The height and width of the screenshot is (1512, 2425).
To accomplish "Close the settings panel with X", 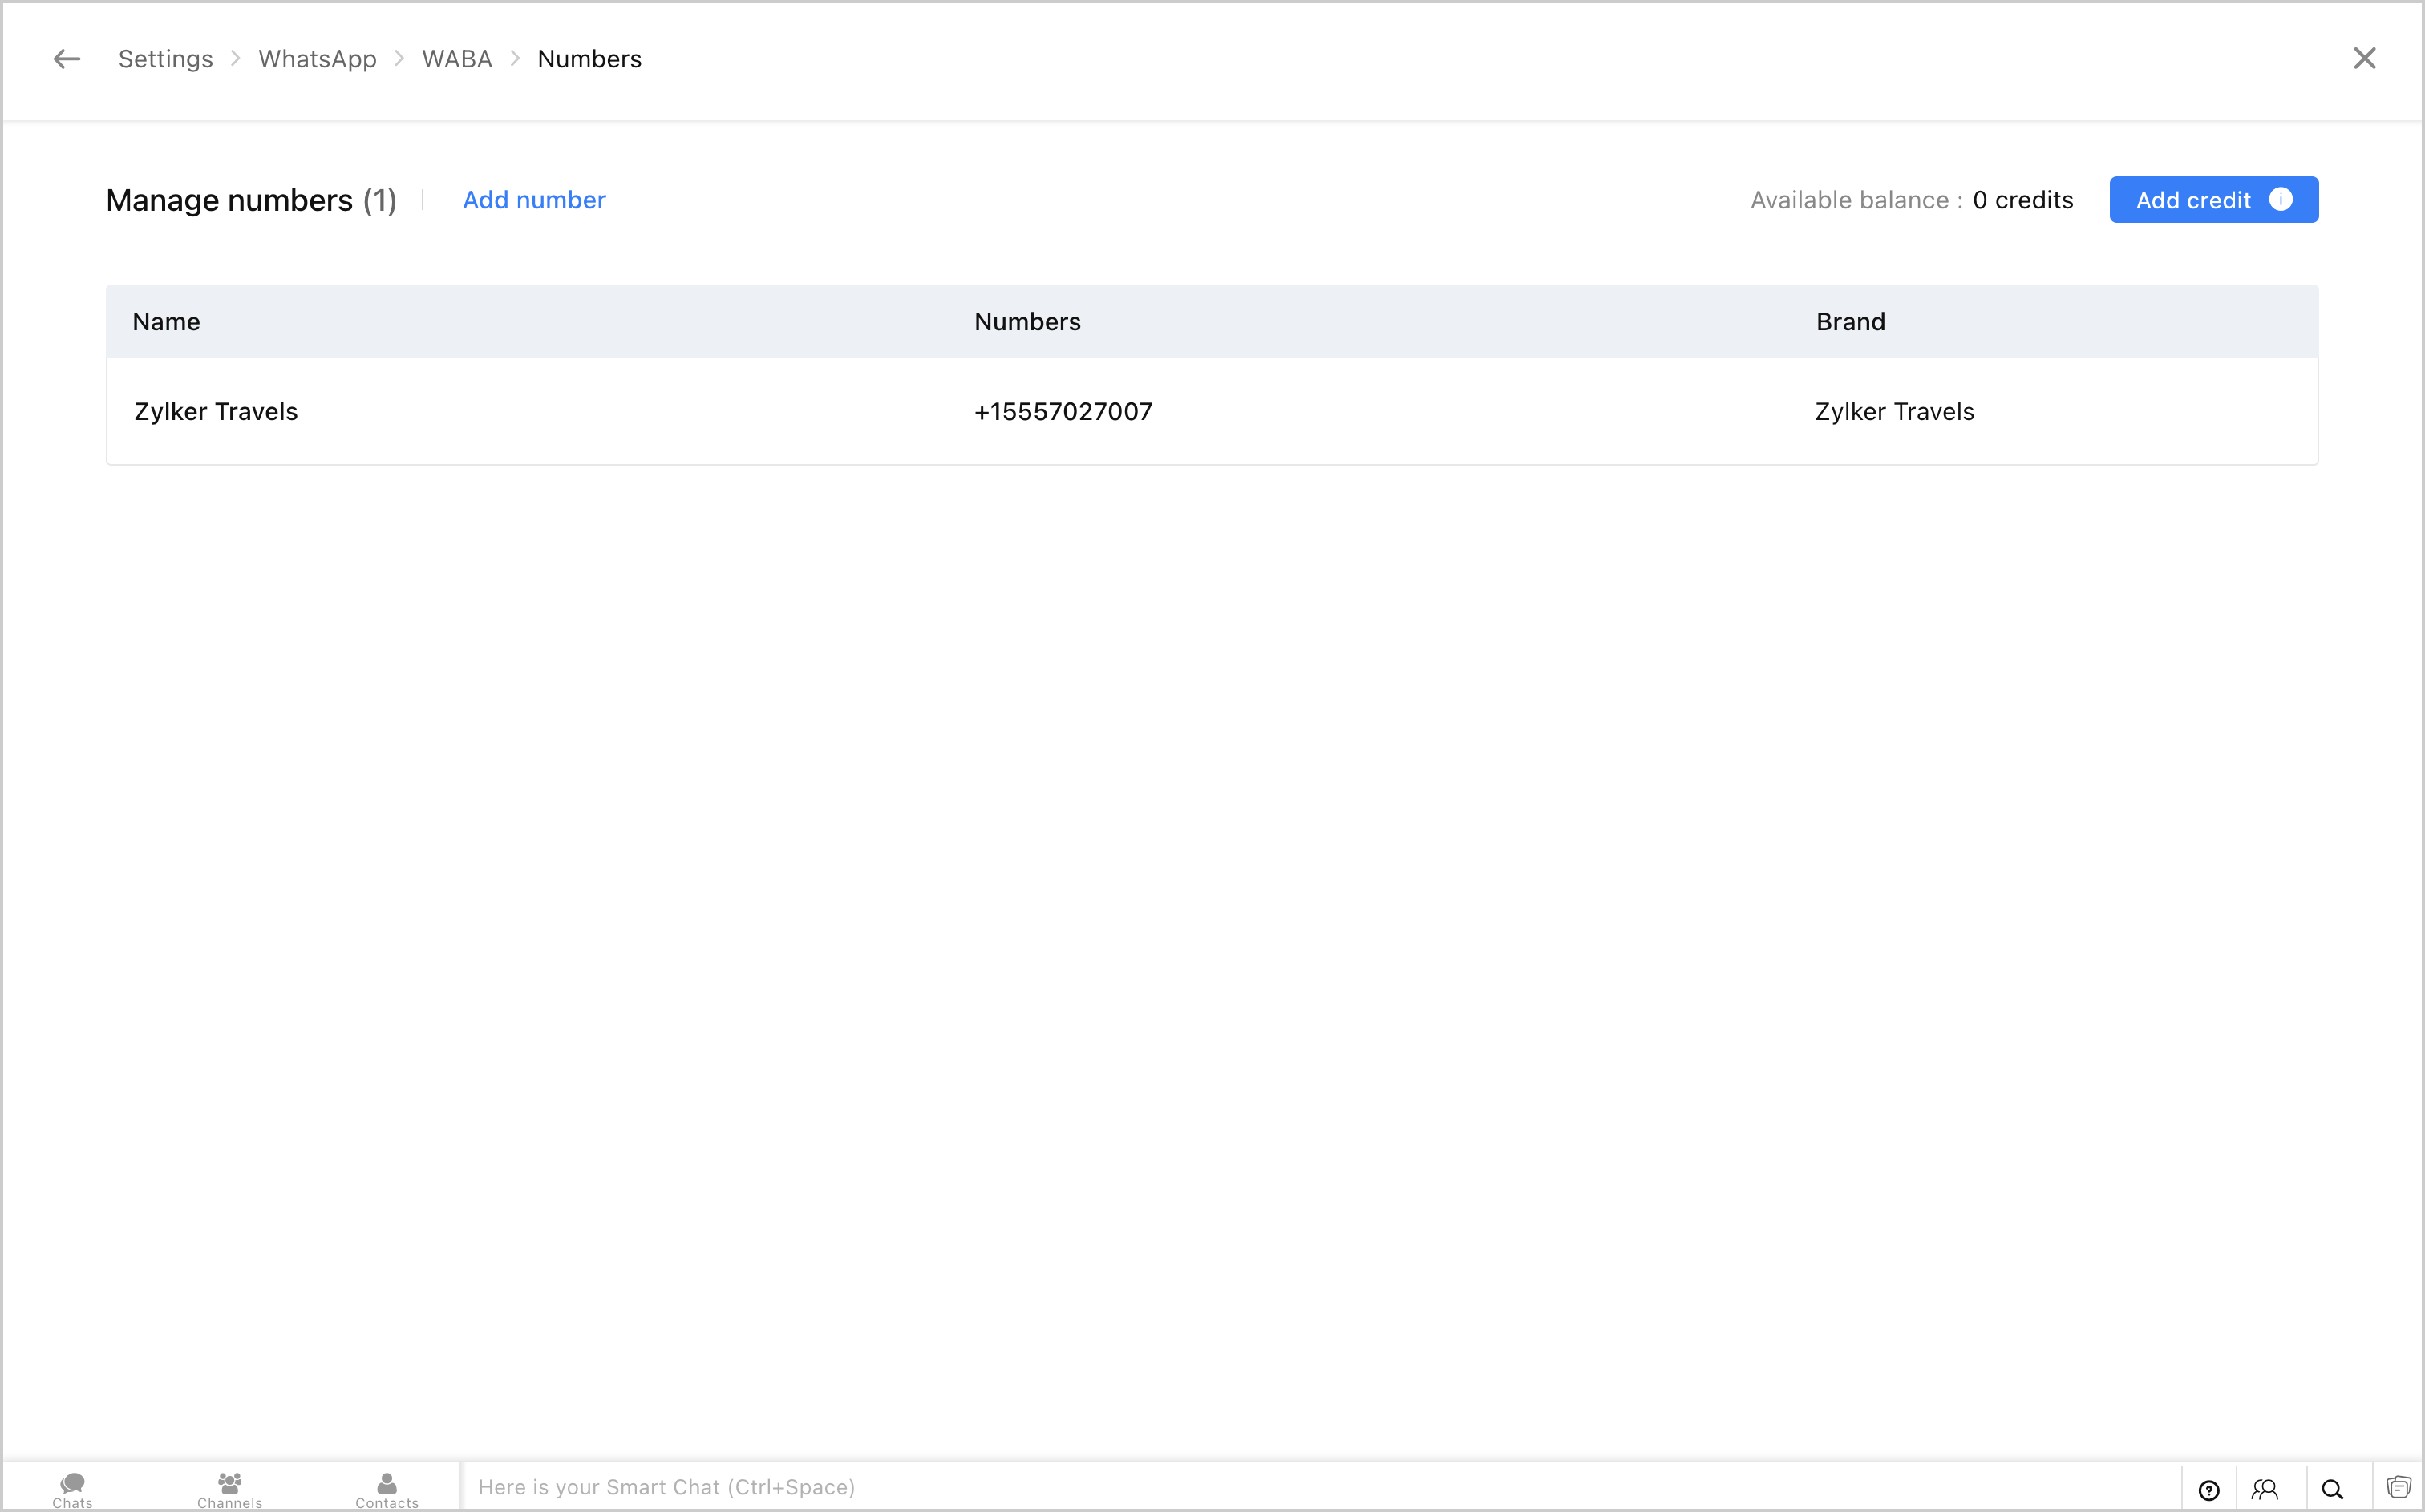I will (x=2364, y=58).
